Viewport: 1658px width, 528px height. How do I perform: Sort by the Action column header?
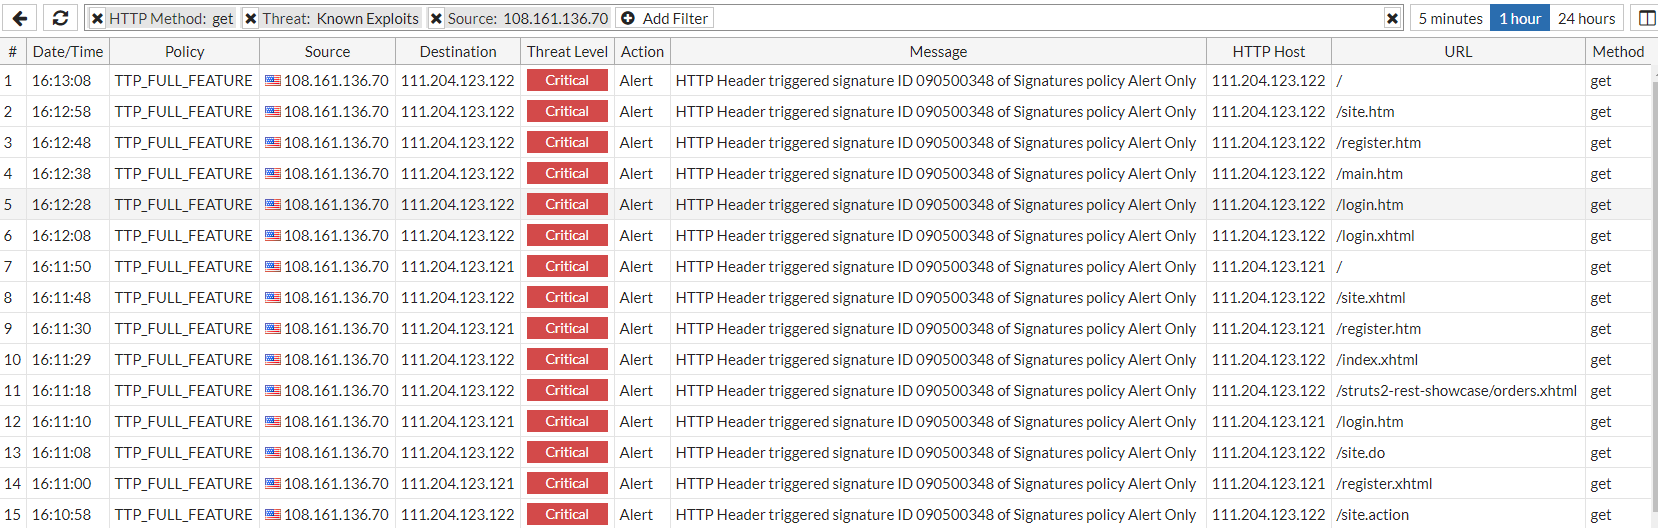point(642,52)
